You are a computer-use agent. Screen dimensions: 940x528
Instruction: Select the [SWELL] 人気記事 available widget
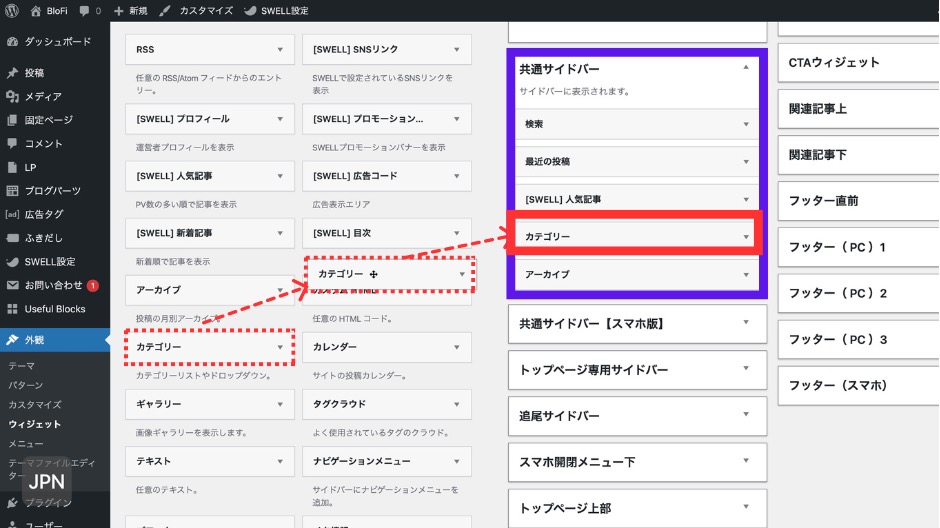tap(210, 176)
